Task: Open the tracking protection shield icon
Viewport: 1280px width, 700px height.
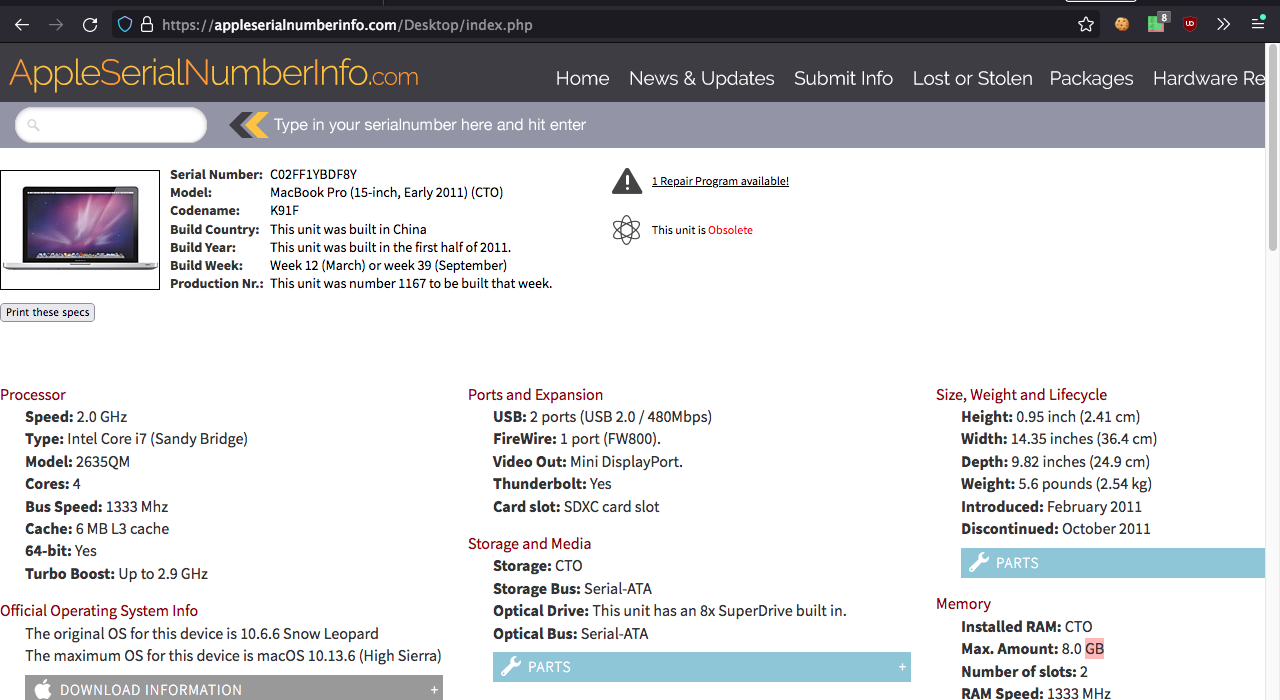Action: click(125, 24)
